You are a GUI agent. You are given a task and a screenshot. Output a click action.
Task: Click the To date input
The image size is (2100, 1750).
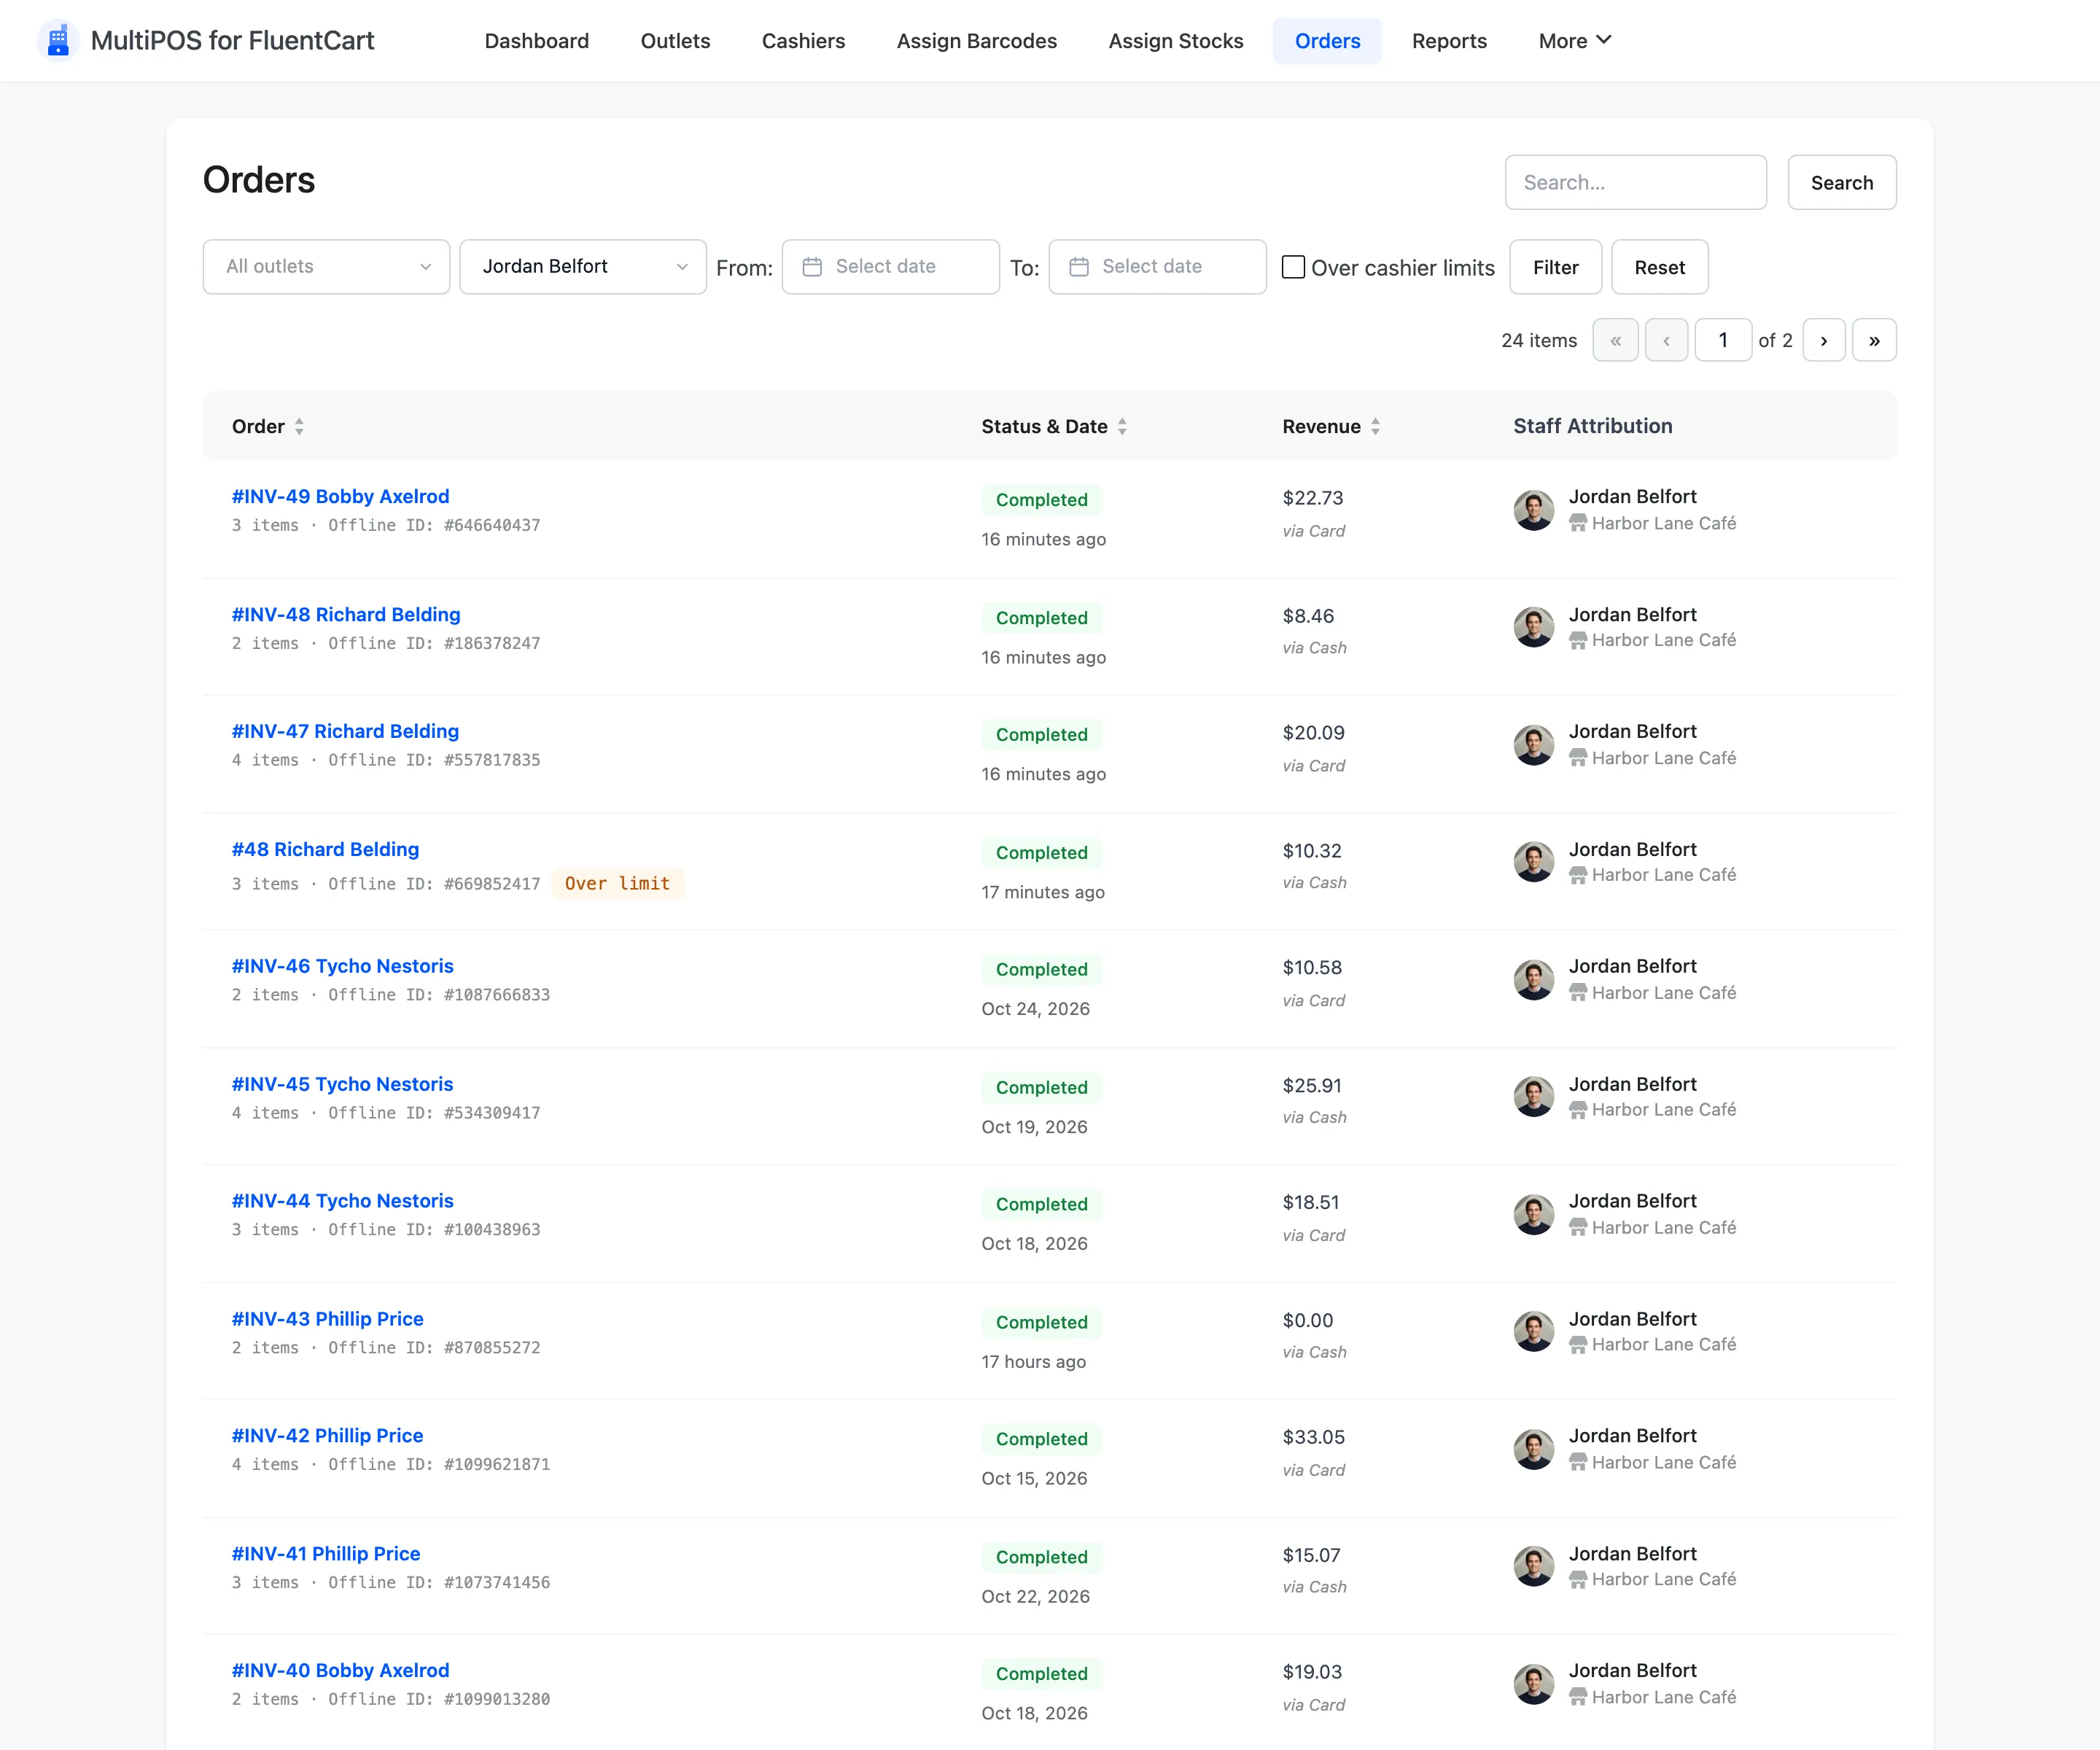(x=1157, y=267)
